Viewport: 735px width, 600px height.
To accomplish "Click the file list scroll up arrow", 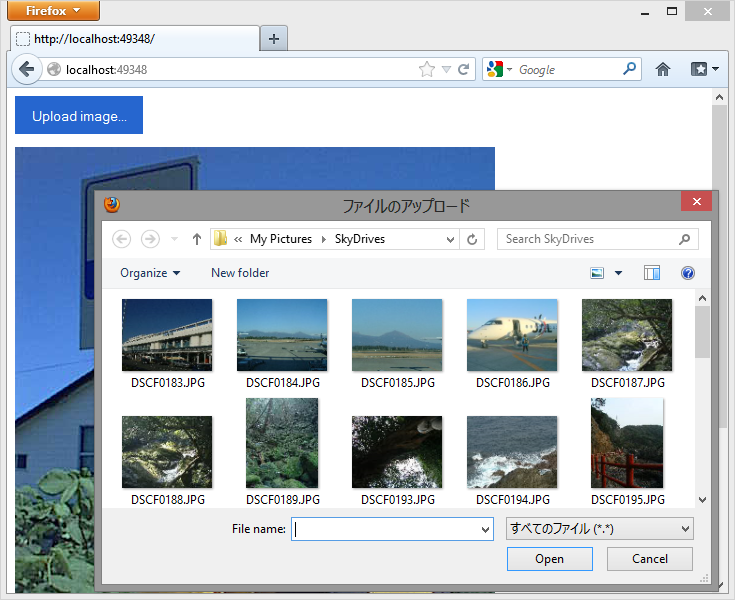I will point(702,298).
